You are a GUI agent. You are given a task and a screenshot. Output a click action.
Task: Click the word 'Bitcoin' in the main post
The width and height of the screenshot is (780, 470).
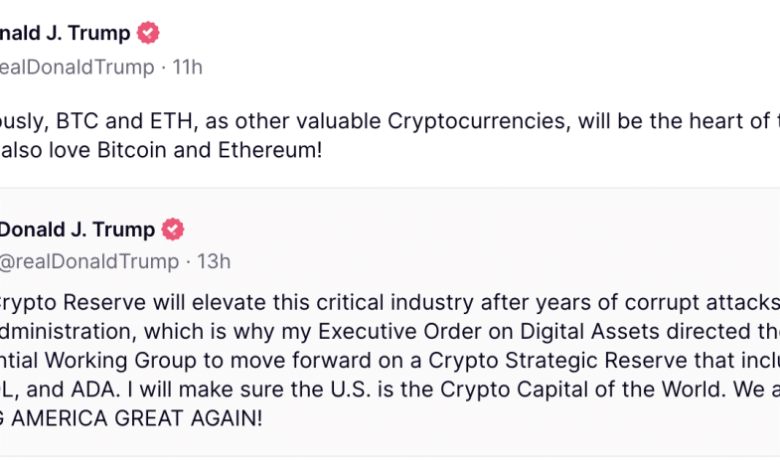tap(132, 150)
